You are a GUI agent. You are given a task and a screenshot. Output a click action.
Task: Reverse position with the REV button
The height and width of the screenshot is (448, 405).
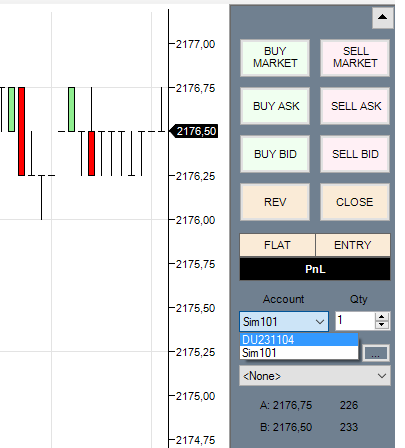275,202
